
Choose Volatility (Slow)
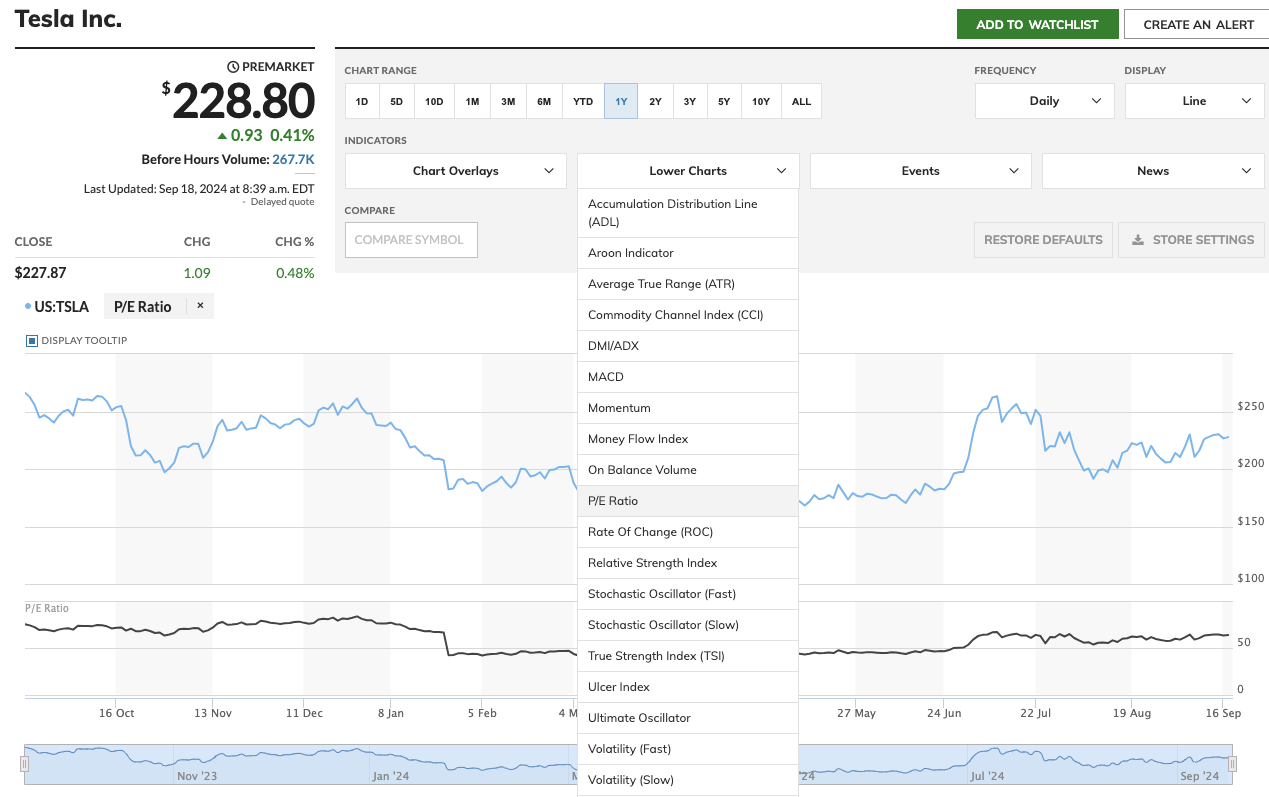688,780
